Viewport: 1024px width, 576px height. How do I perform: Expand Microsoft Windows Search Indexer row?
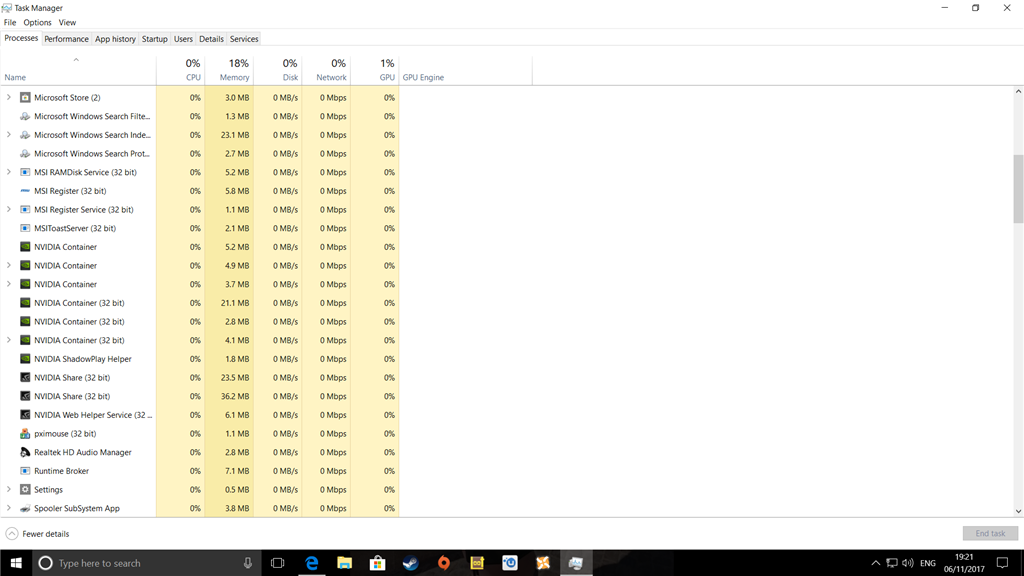[8, 135]
